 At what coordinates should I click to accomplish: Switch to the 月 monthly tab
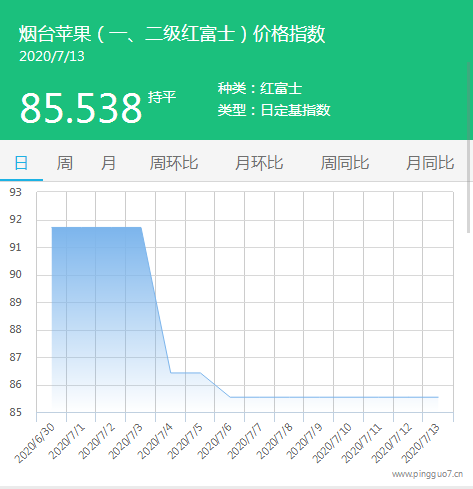click(x=108, y=163)
